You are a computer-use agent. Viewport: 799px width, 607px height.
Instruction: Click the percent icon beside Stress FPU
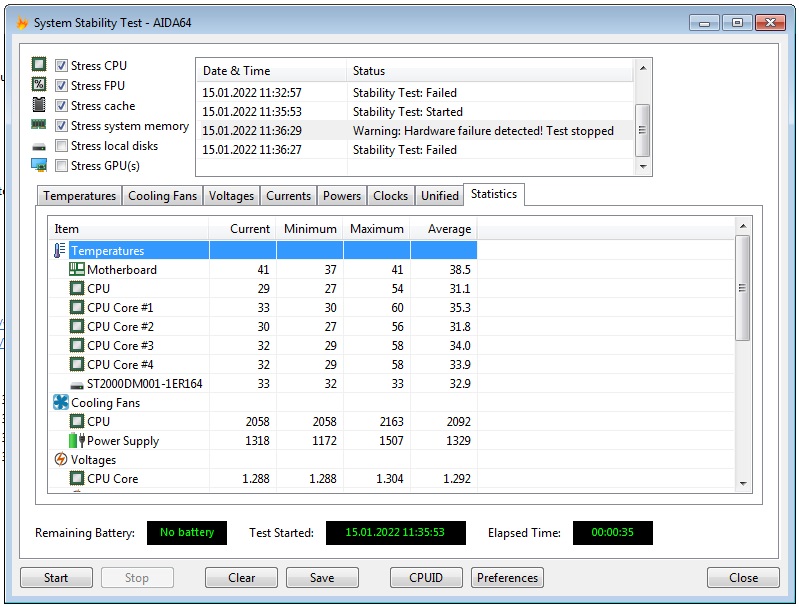click(39, 85)
